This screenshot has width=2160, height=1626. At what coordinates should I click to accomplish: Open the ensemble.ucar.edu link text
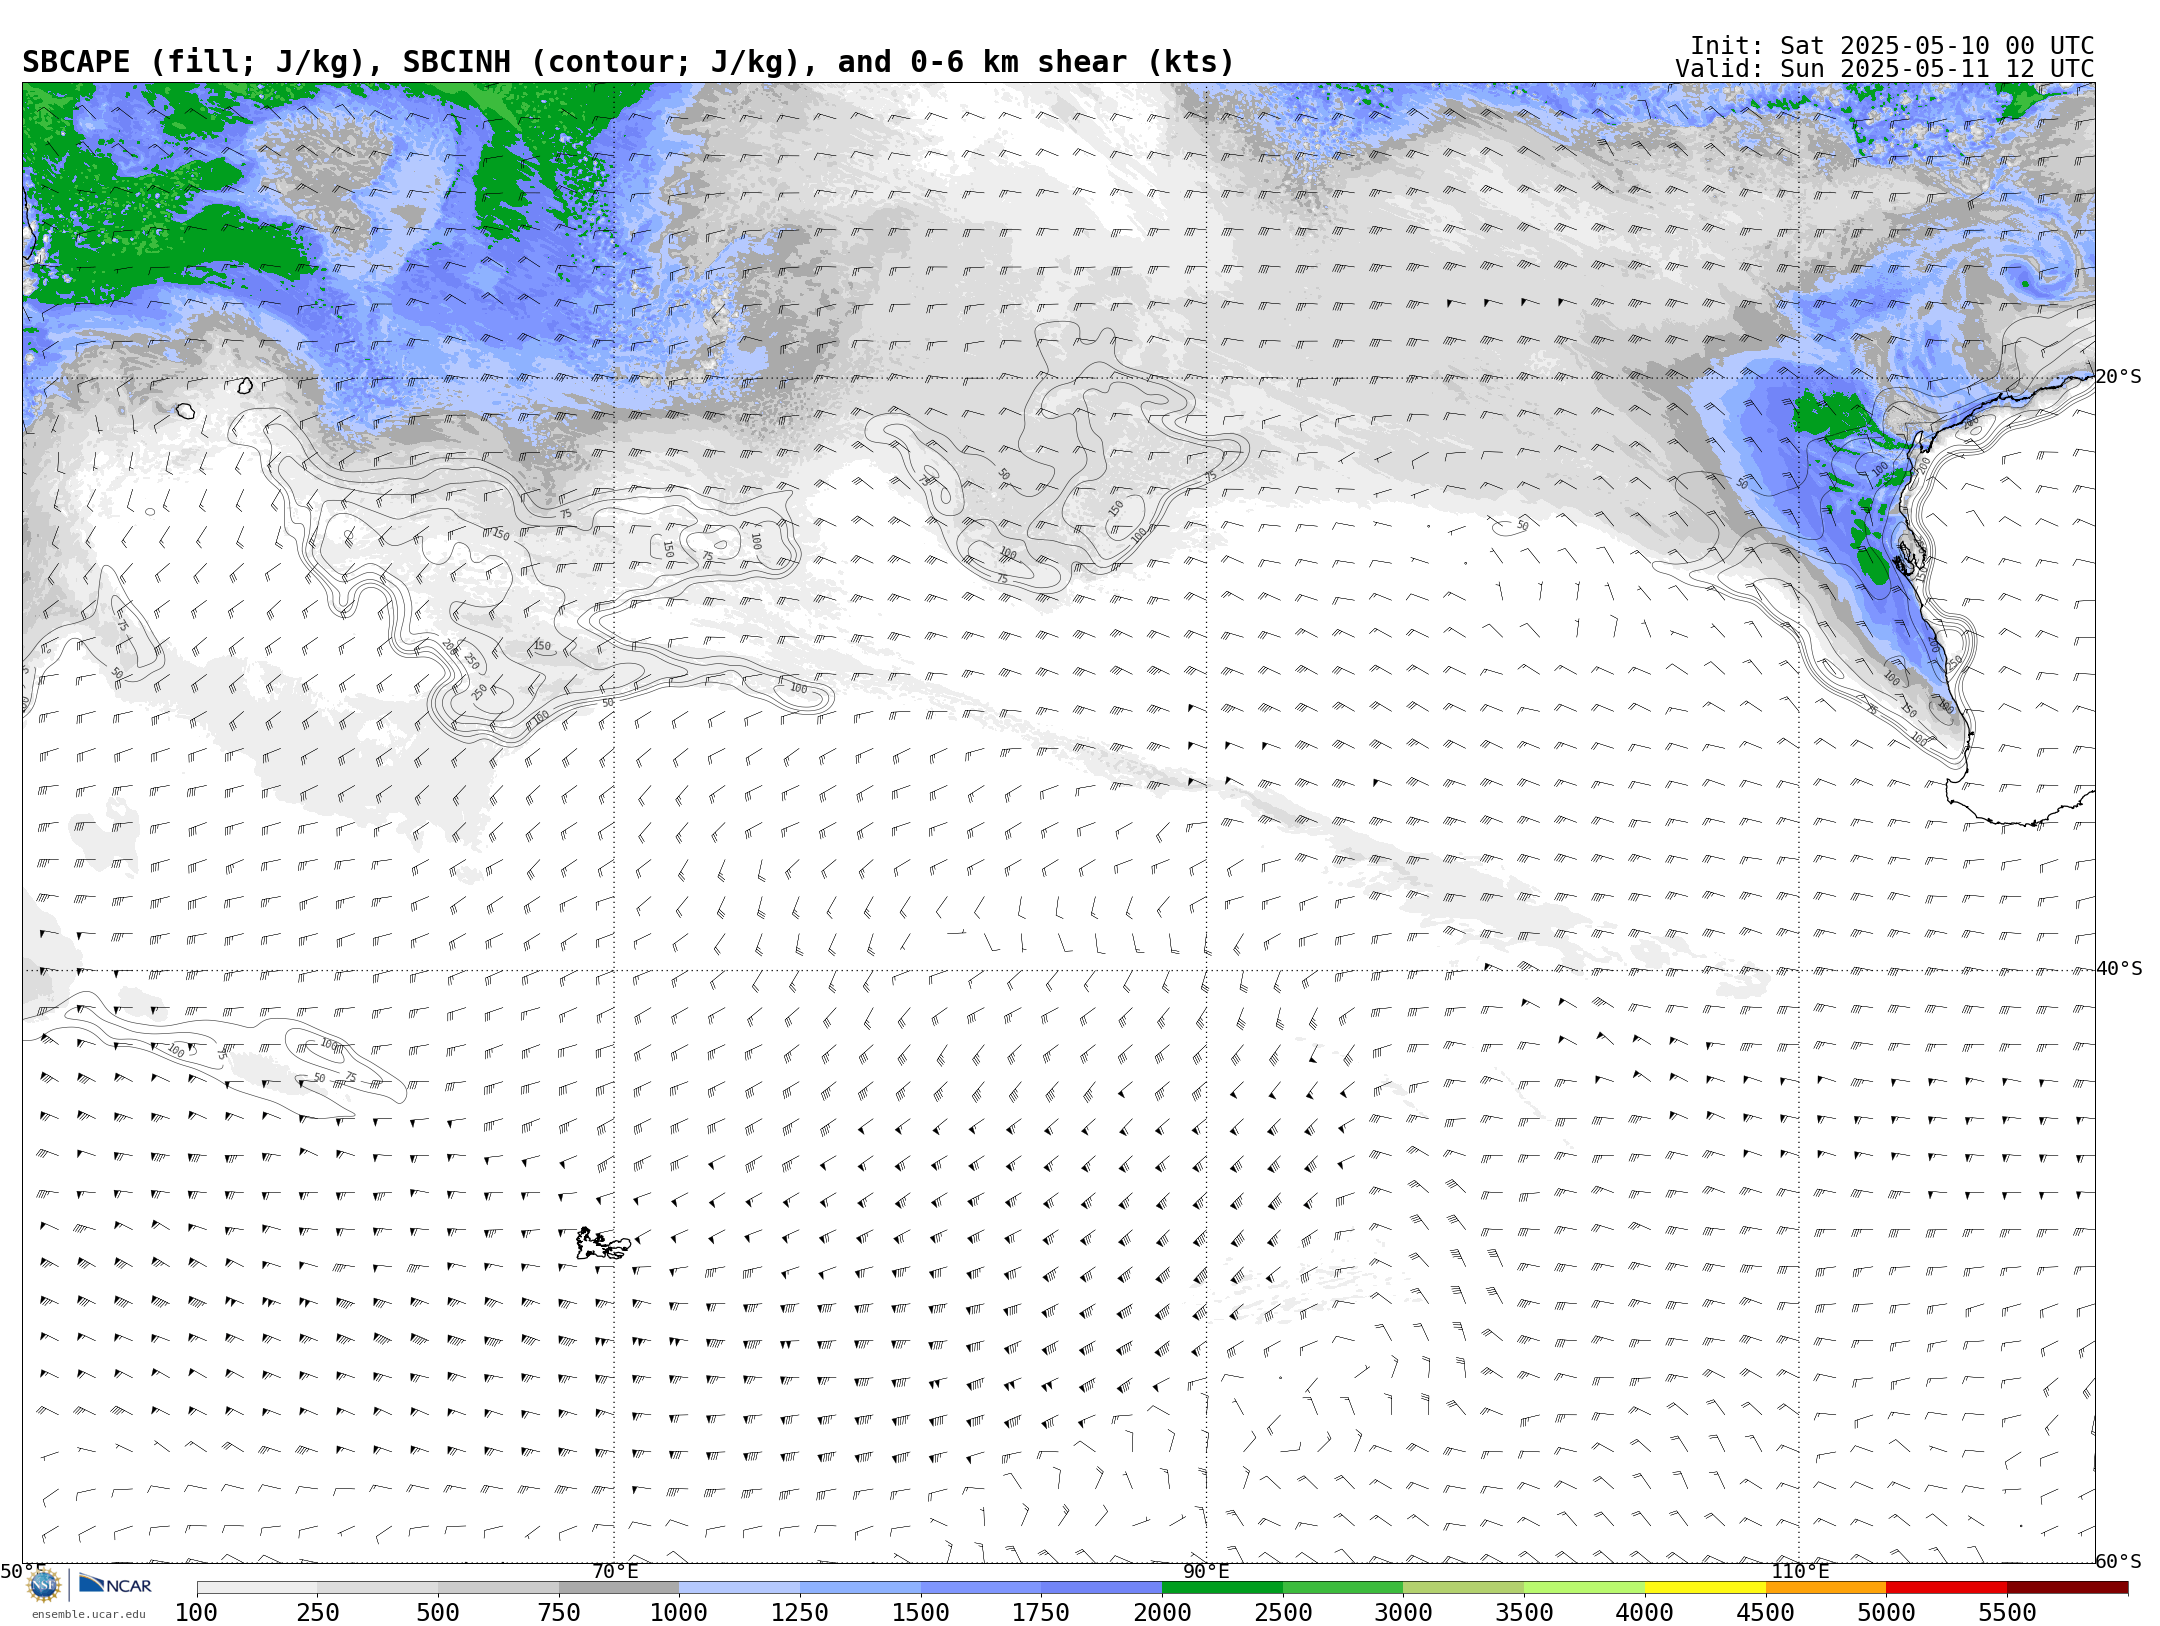[88, 1614]
